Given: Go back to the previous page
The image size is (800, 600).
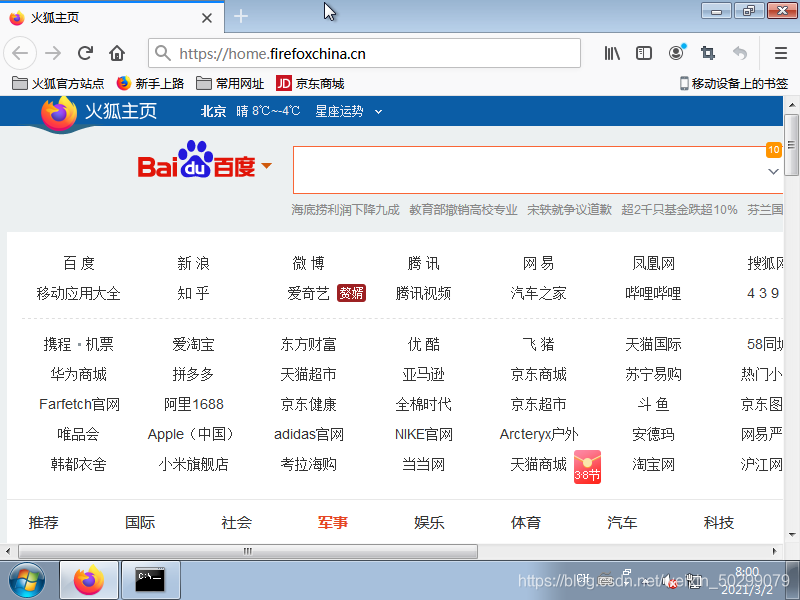Looking at the screenshot, I should point(20,53).
